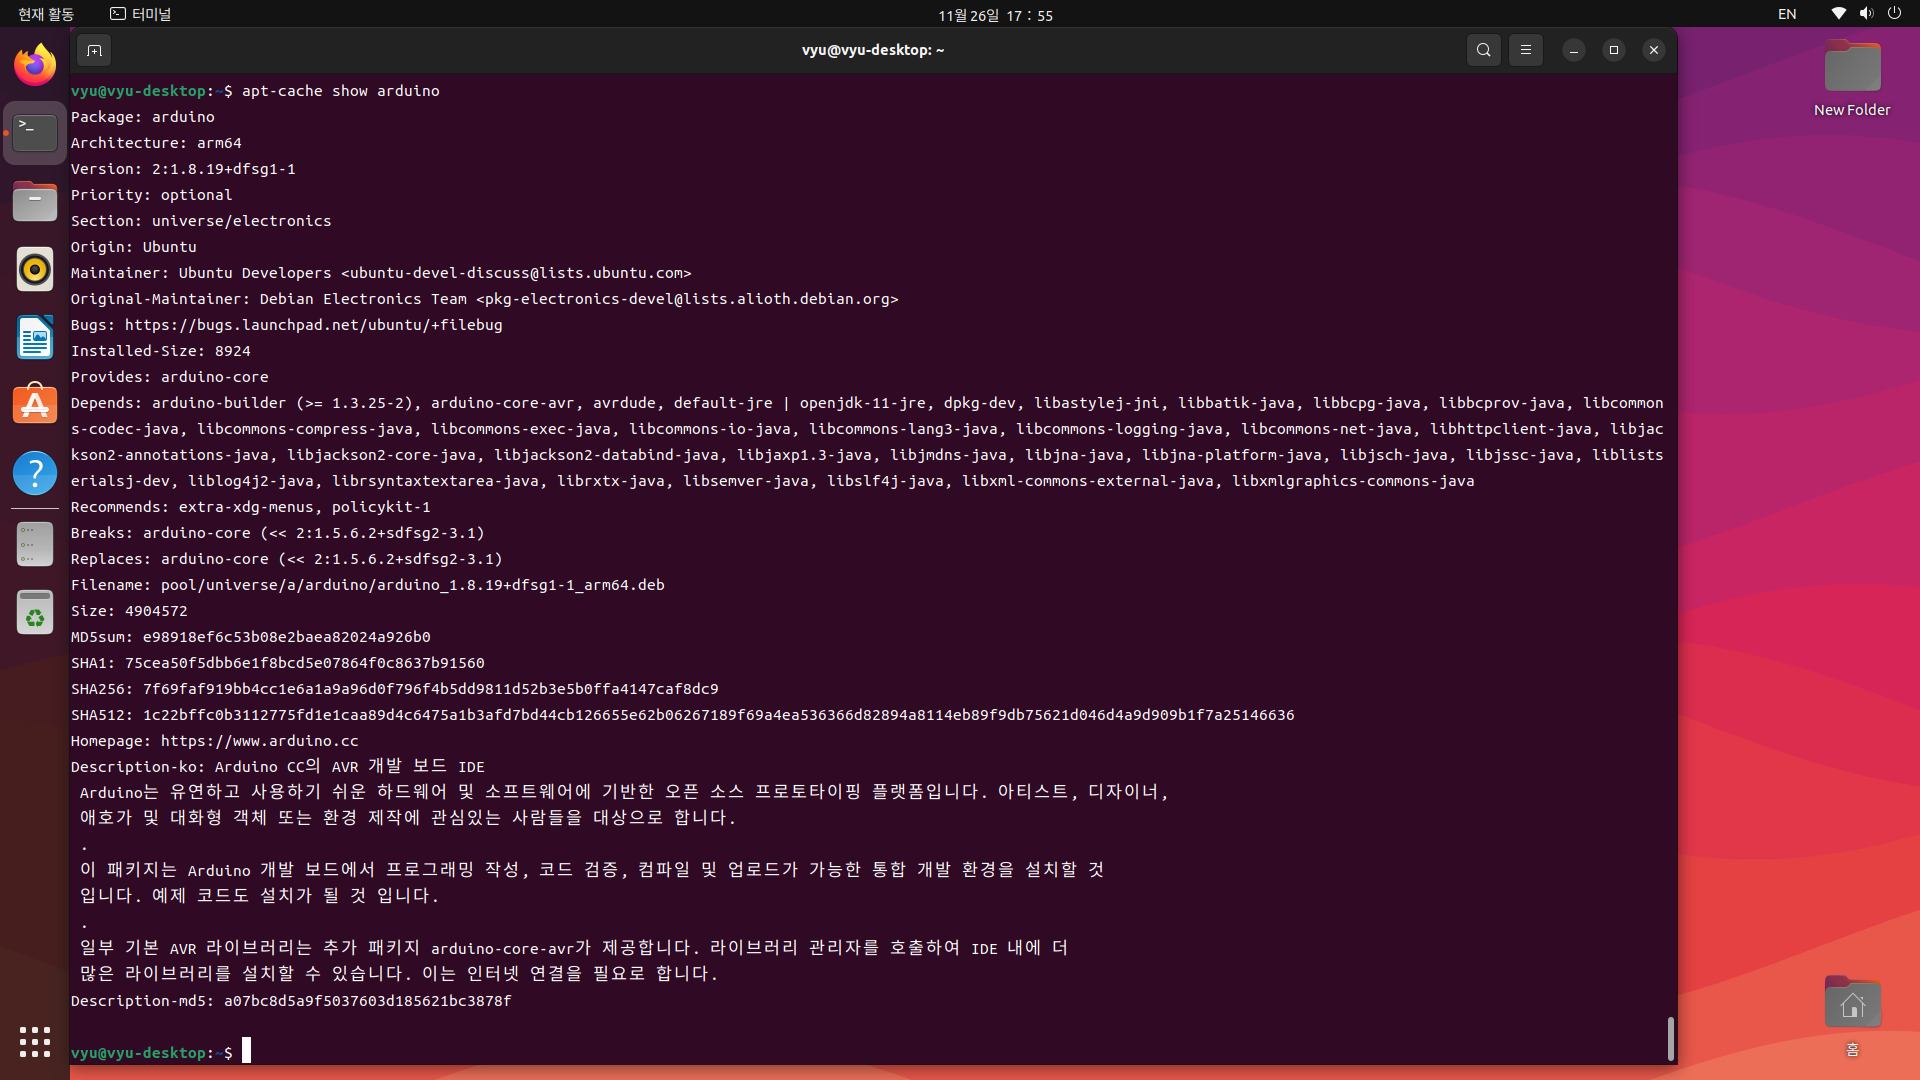Minimize the terminal window

click(x=1574, y=50)
